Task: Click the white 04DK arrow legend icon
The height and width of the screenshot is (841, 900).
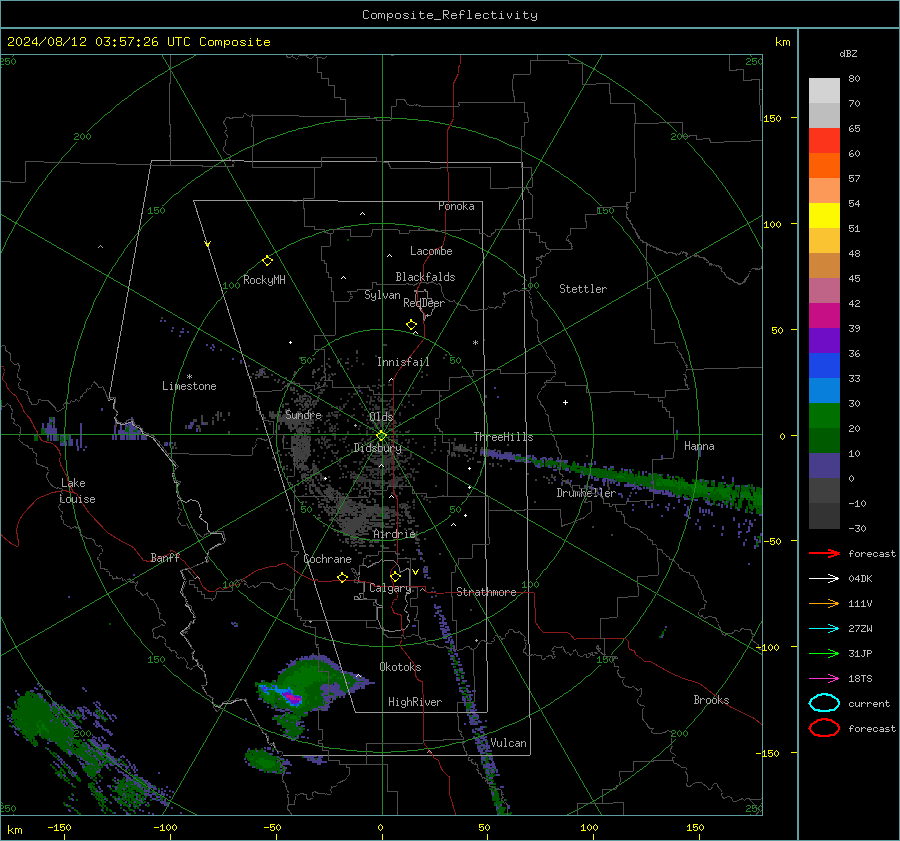Action: 824,578
